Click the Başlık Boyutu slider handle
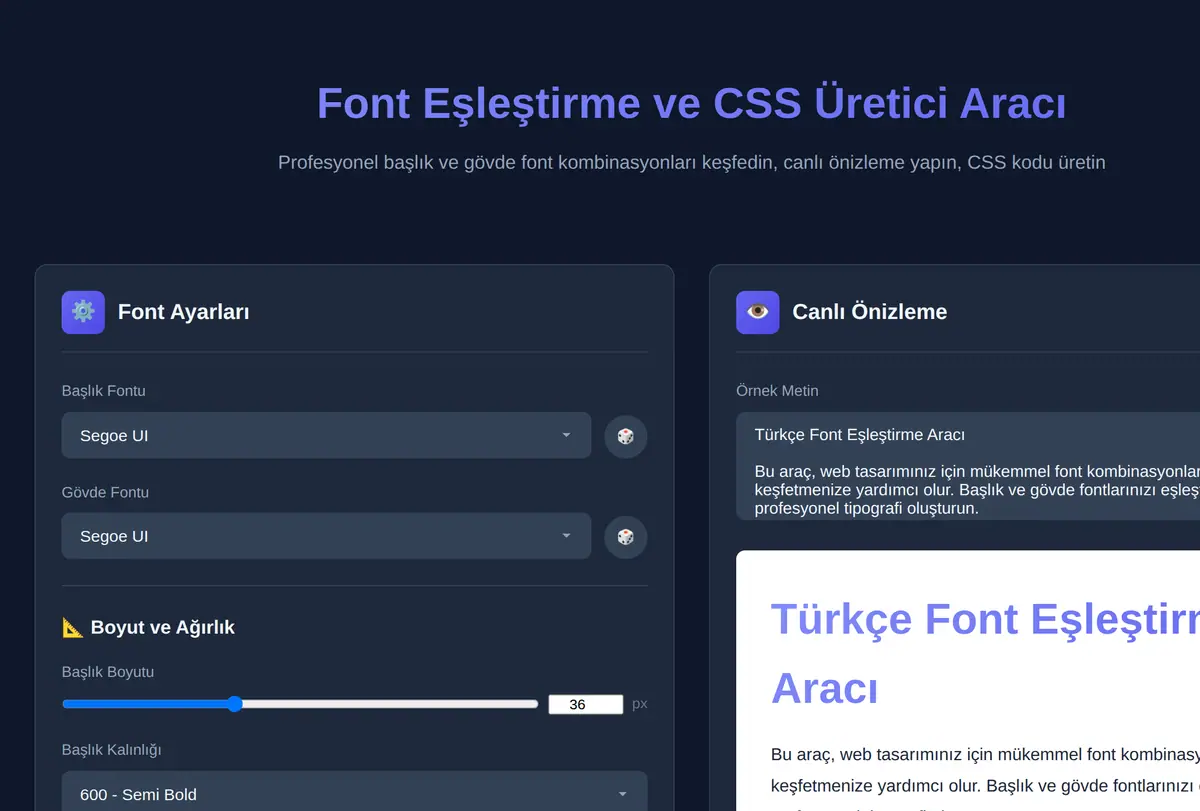 coord(235,704)
